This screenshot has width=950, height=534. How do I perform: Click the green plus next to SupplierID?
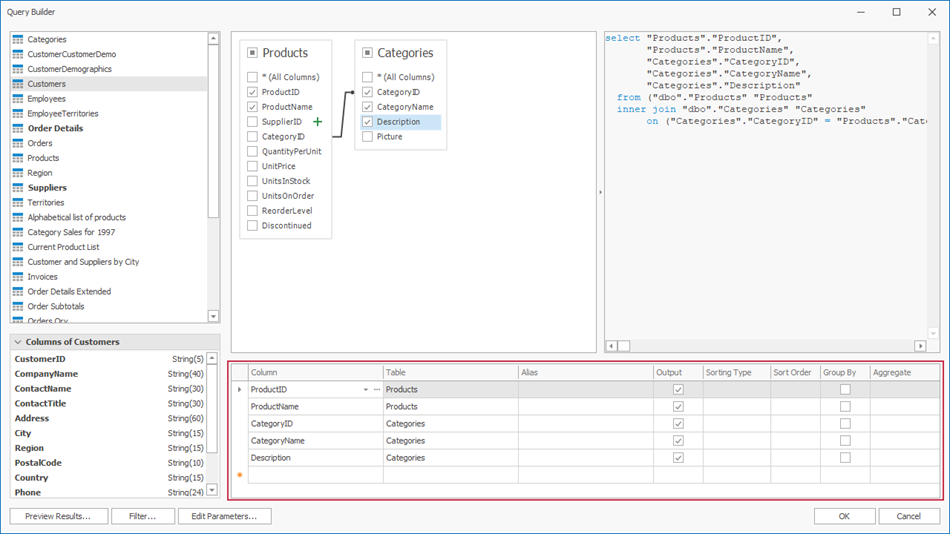[x=318, y=122]
